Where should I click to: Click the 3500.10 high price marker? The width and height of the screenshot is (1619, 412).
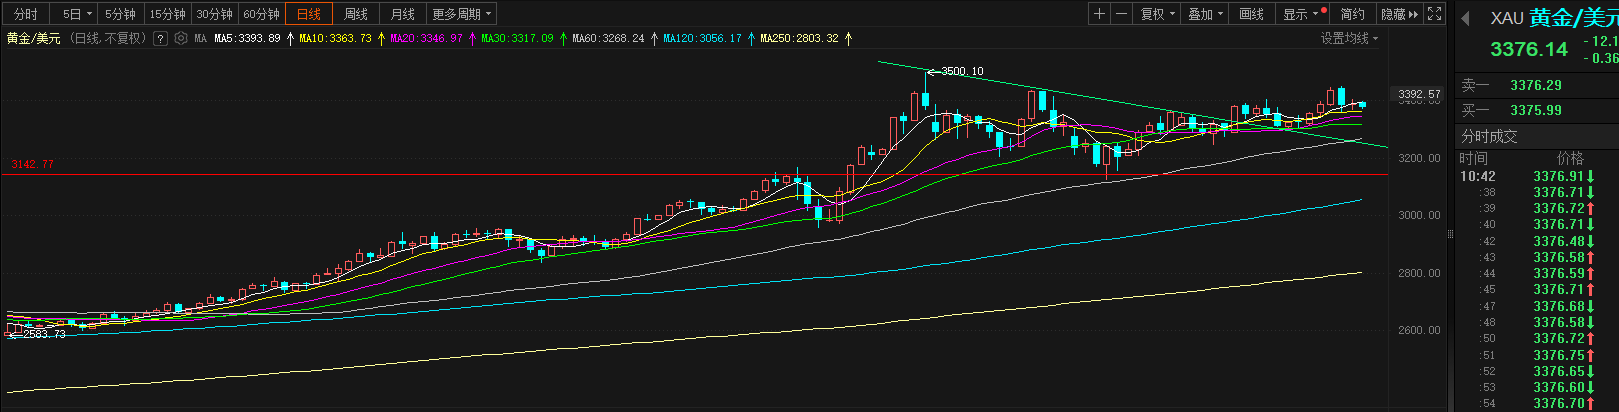[x=962, y=71]
